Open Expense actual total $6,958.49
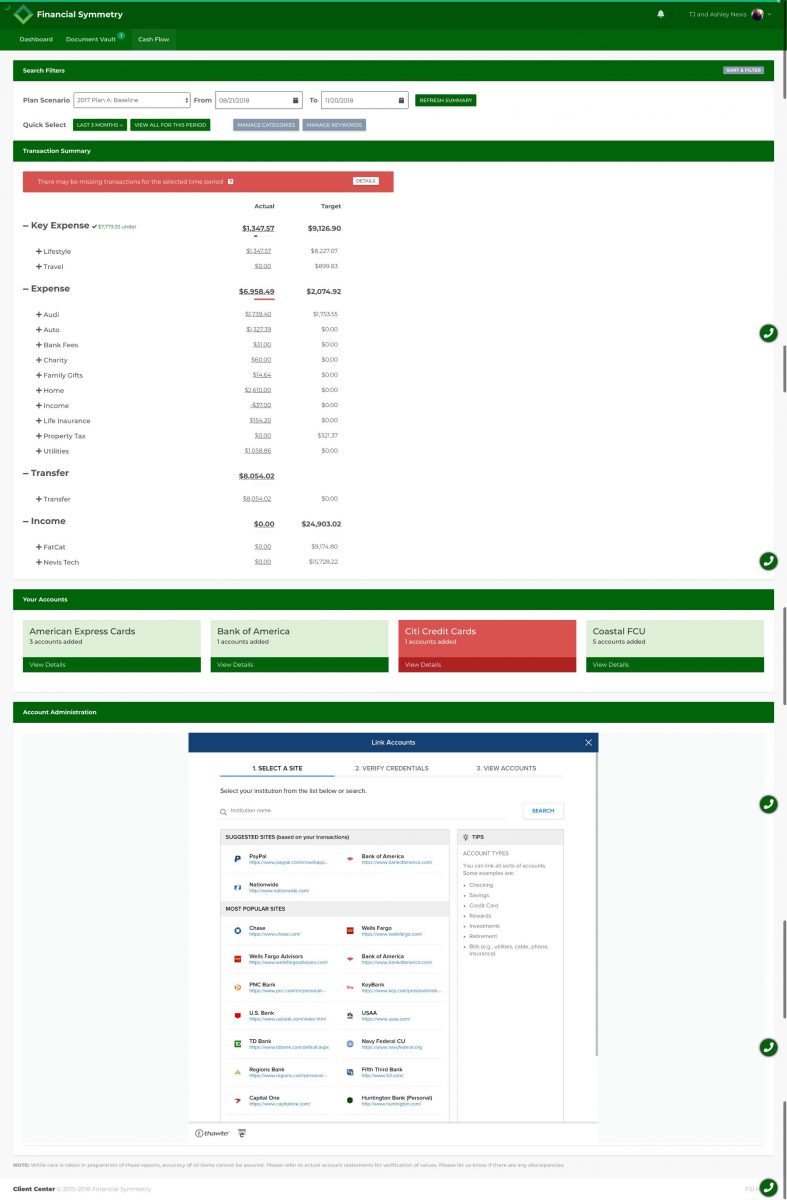The width and height of the screenshot is (787, 1200). pos(256,291)
